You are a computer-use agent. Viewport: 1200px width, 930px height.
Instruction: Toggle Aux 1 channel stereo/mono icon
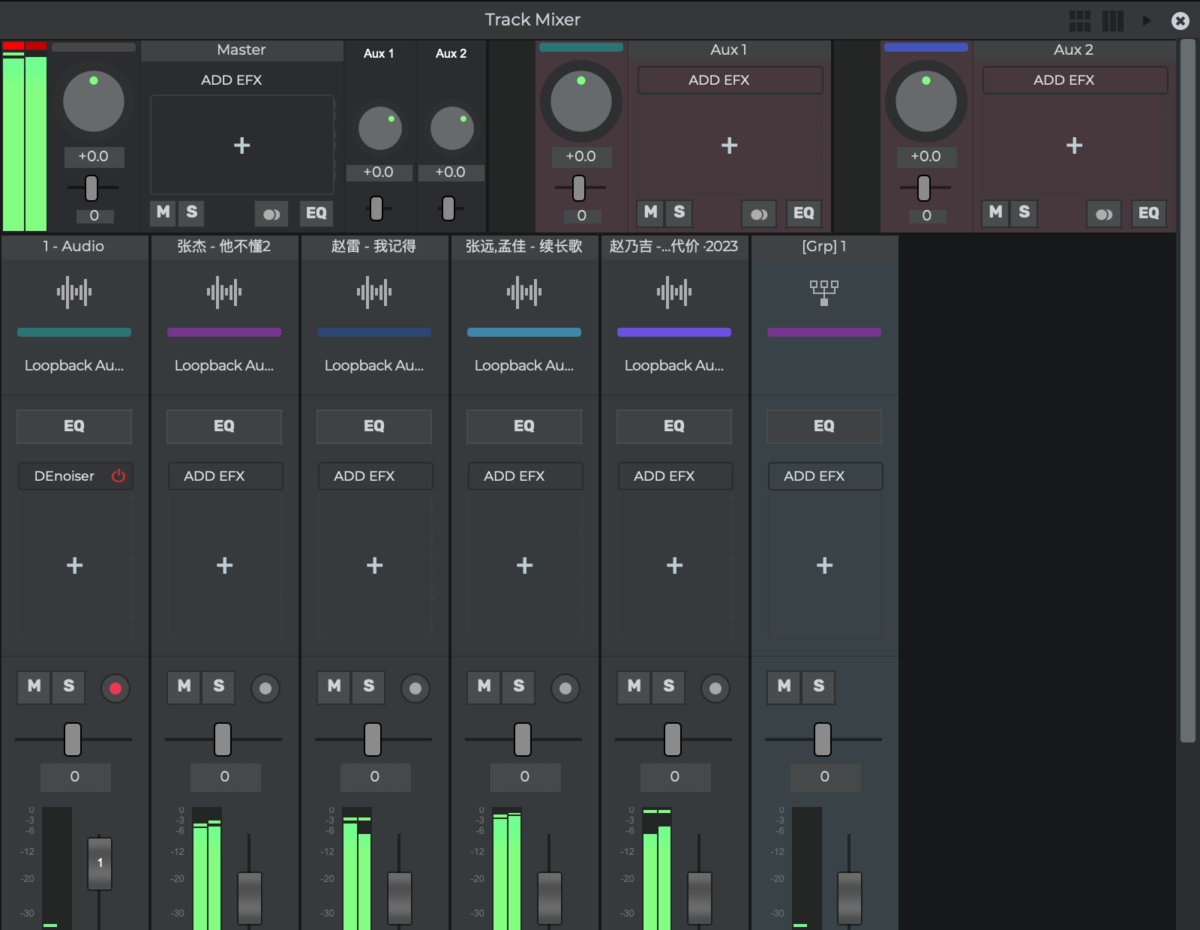[x=758, y=214]
